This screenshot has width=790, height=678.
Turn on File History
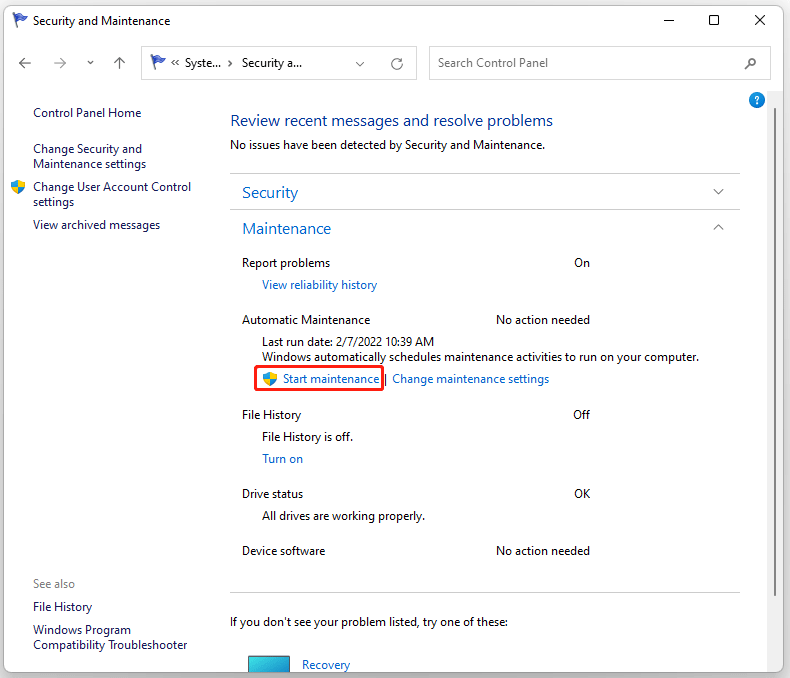coord(282,459)
